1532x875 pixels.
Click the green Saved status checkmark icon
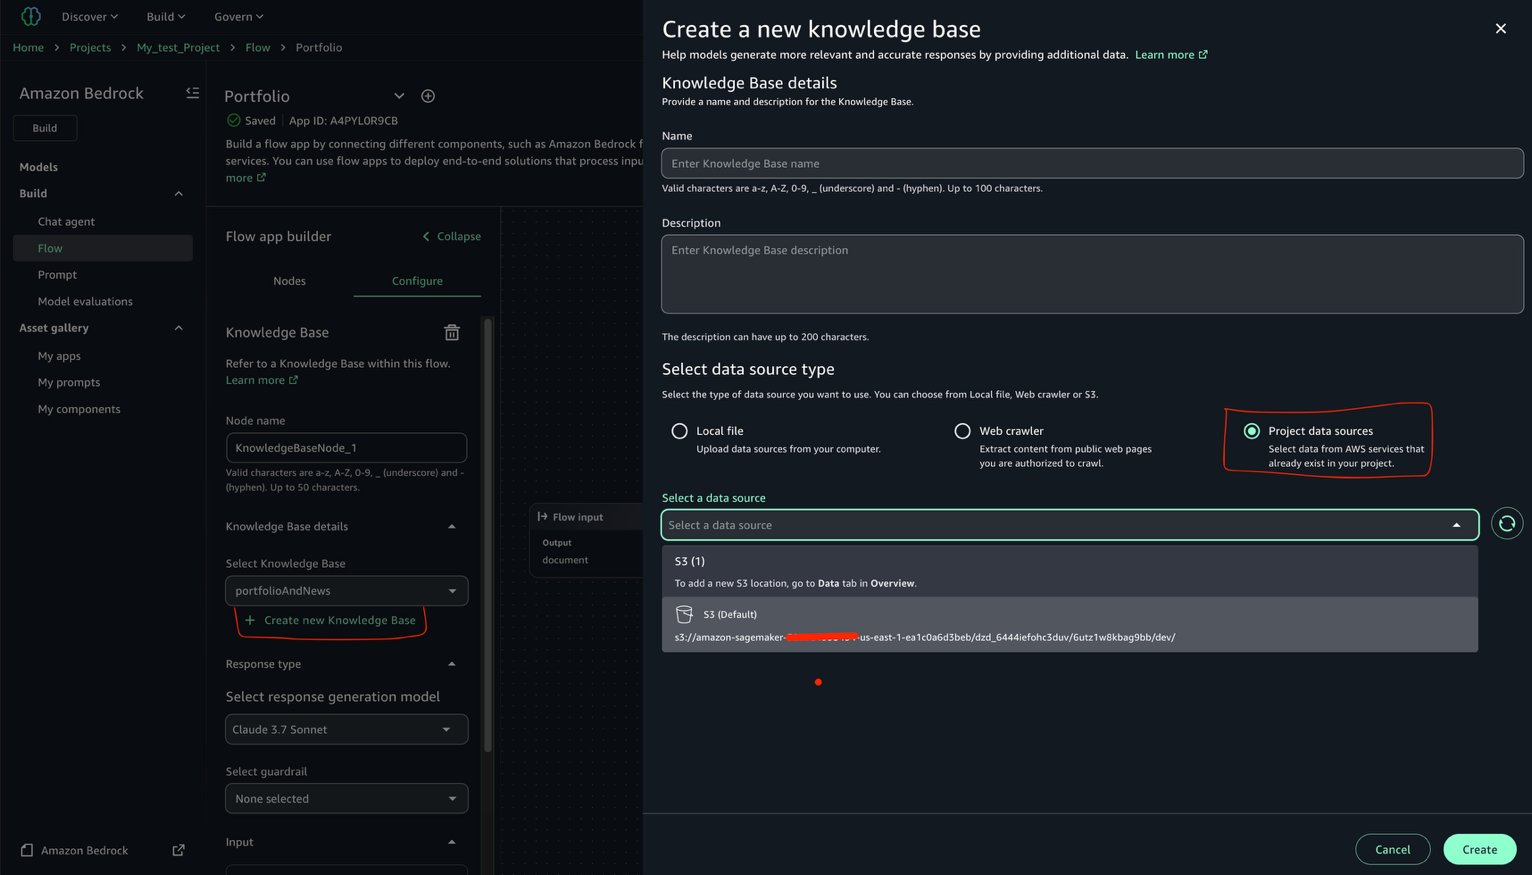coord(233,121)
